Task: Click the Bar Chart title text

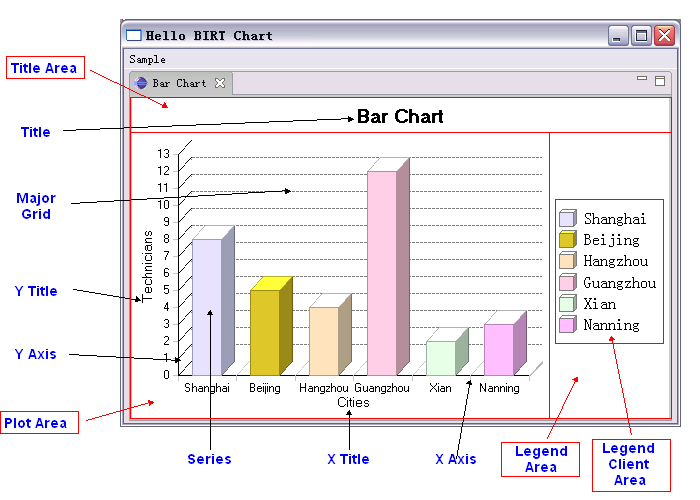Action: coord(400,117)
